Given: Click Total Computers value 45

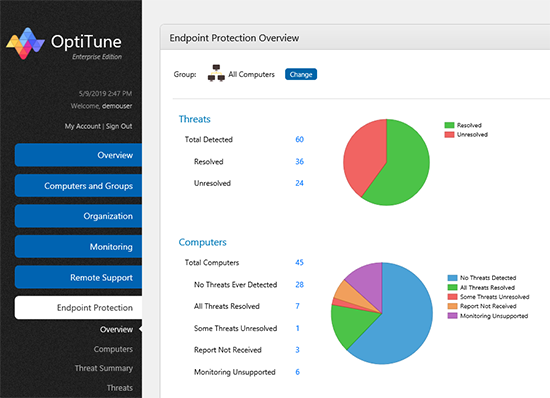Looking at the screenshot, I should [299, 263].
